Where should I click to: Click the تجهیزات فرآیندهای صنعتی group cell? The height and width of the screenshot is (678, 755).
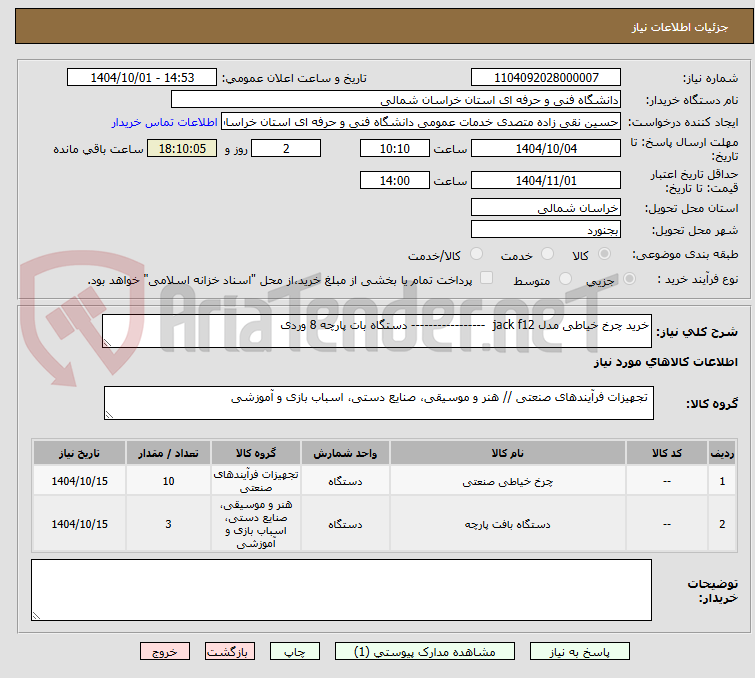point(256,481)
